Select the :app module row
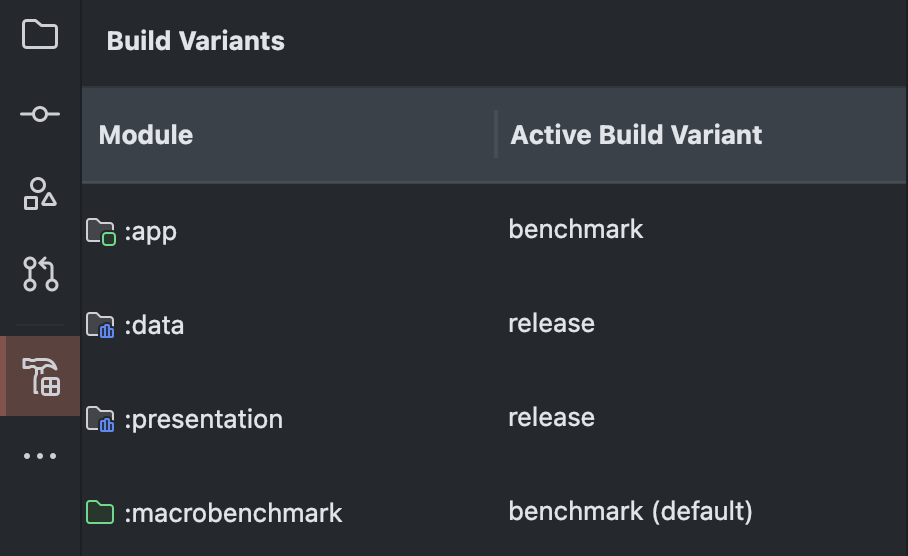Image resolution: width=908 pixels, height=556 pixels. (494, 231)
